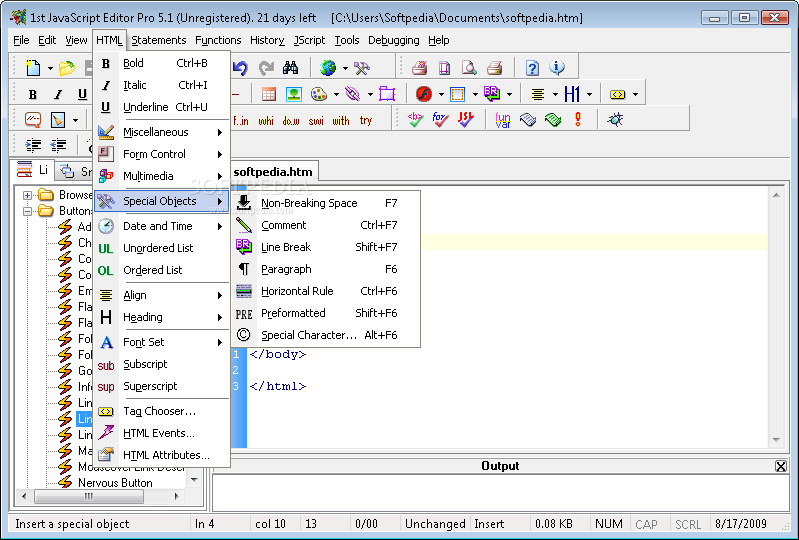The width and height of the screenshot is (799, 540).
Task: Click the Undo arrow icon
Action: pyautogui.click(x=240, y=68)
